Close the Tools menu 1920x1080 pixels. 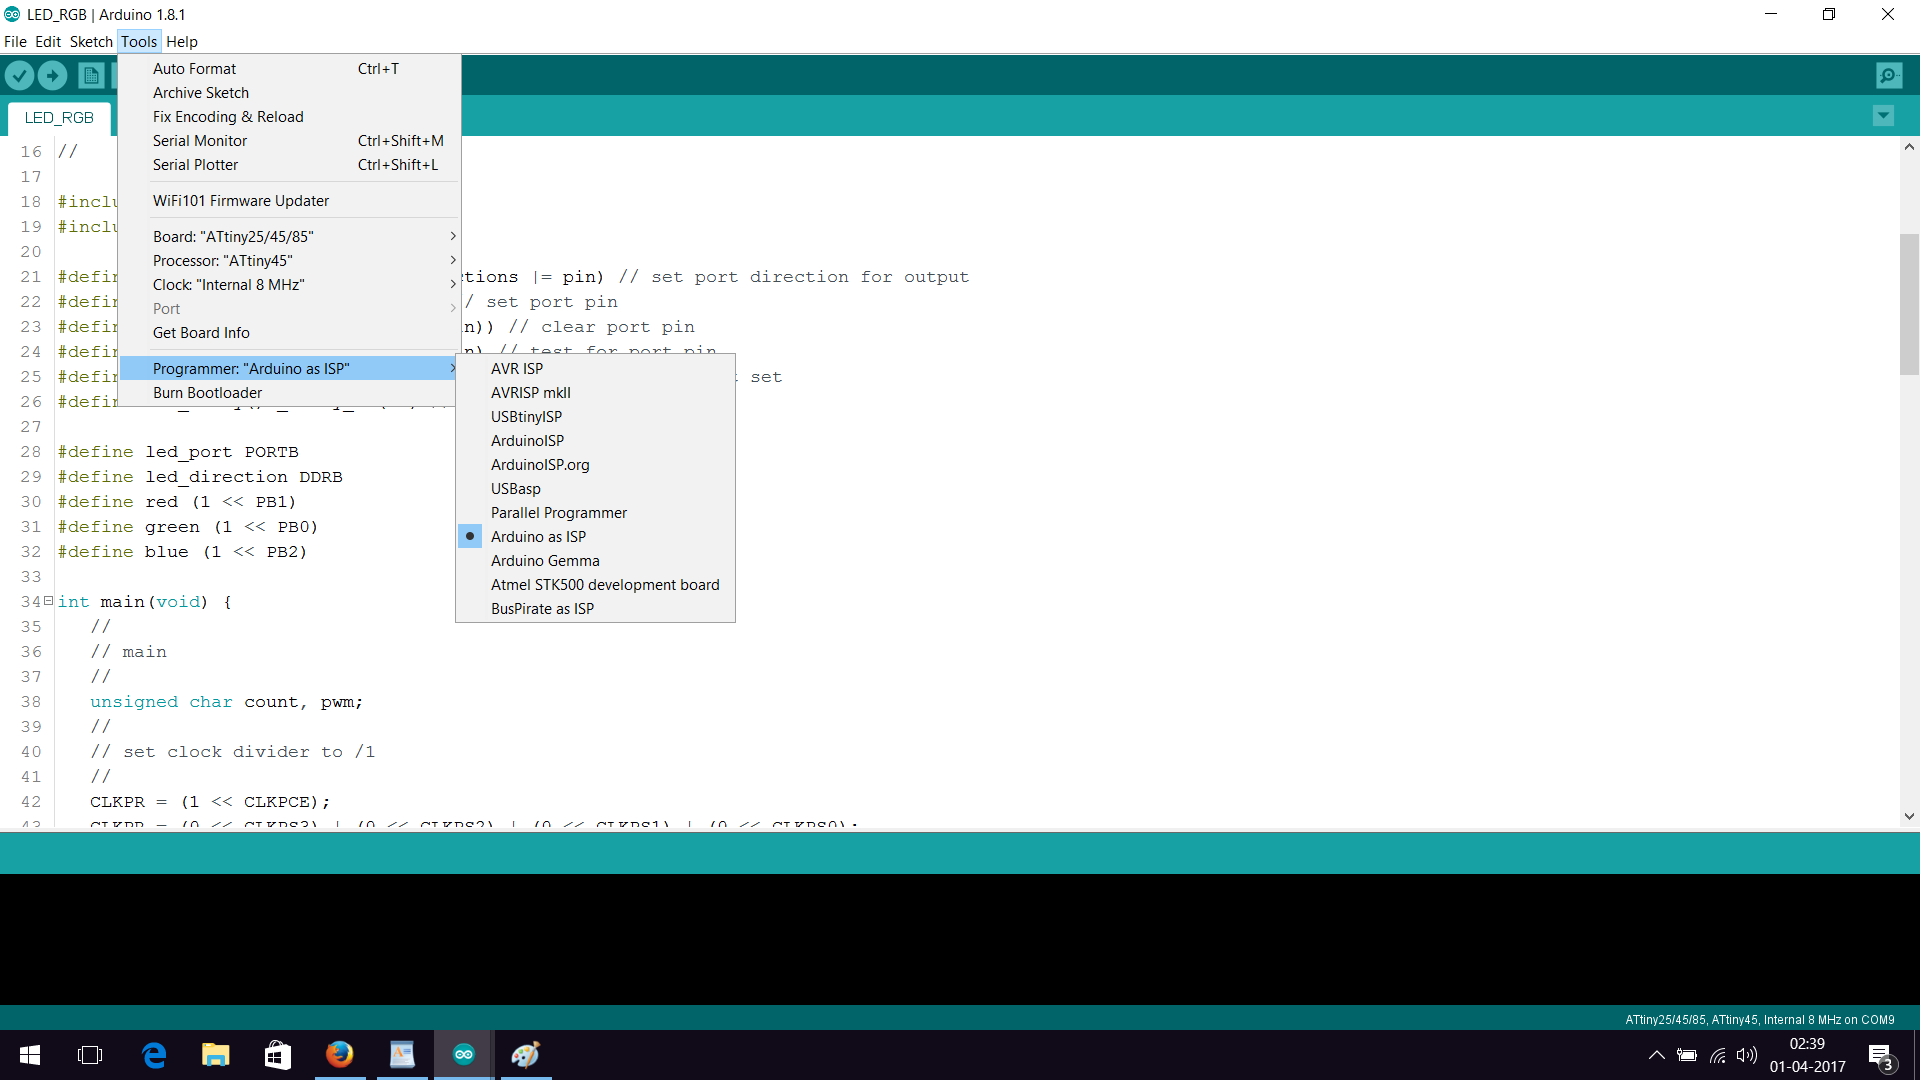(139, 42)
